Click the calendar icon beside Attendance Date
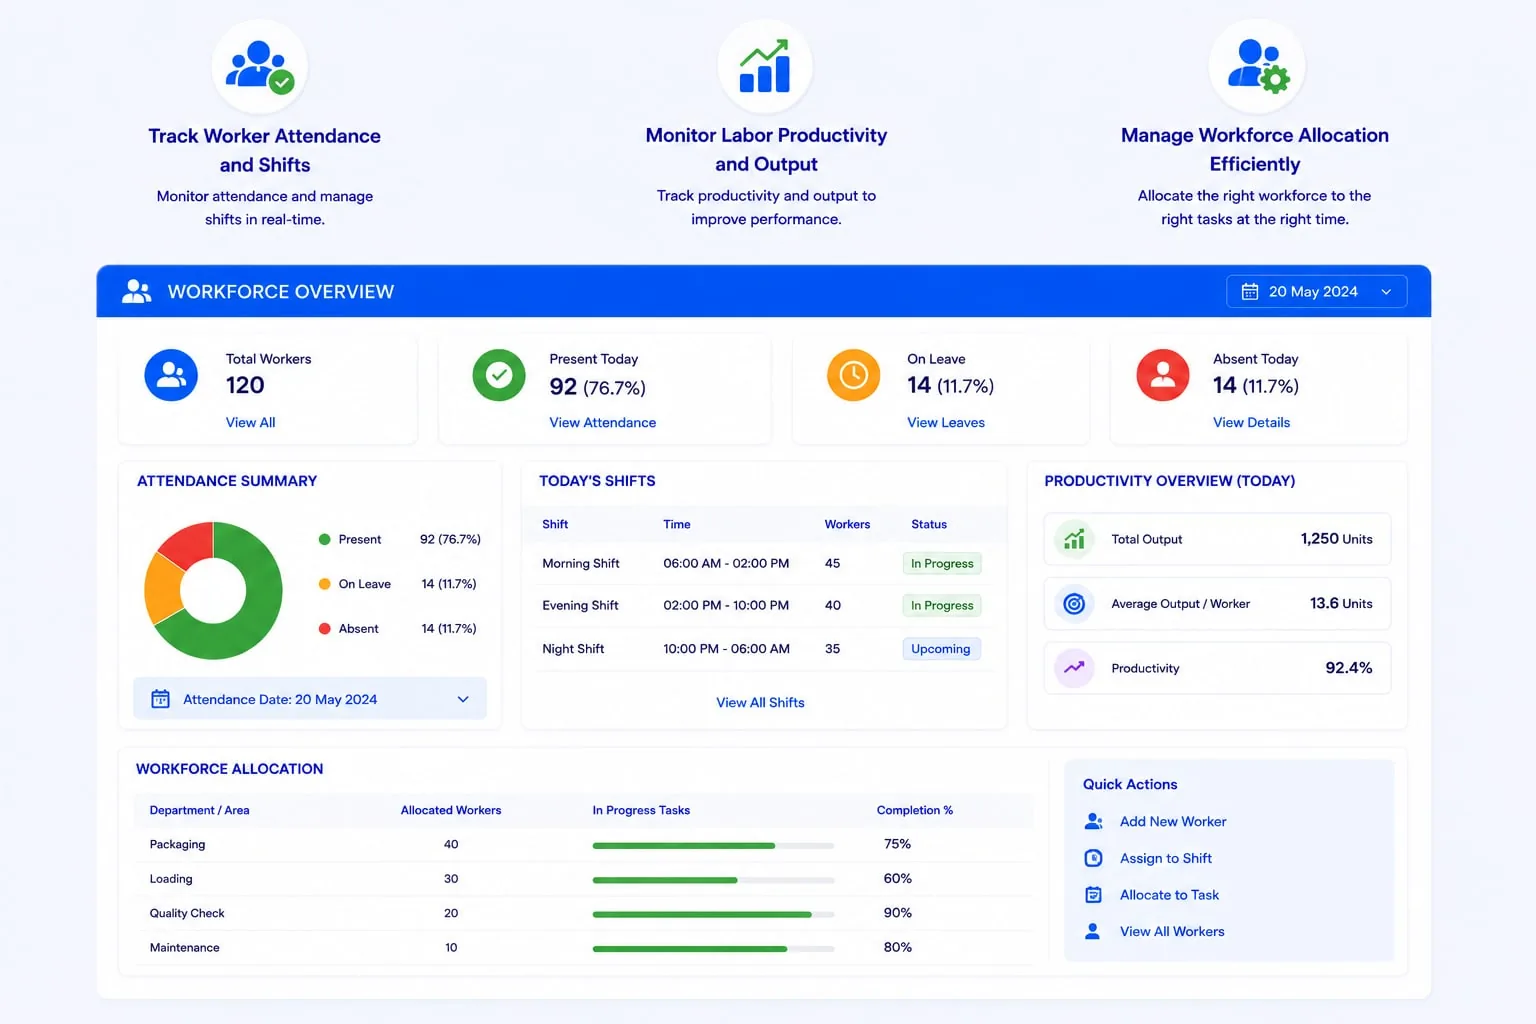Image resolution: width=1536 pixels, height=1024 pixels. pyautogui.click(x=160, y=699)
